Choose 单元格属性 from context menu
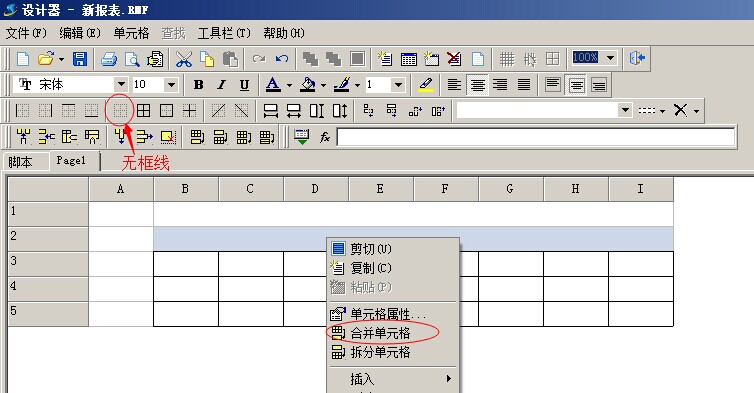 coord(388,314)
